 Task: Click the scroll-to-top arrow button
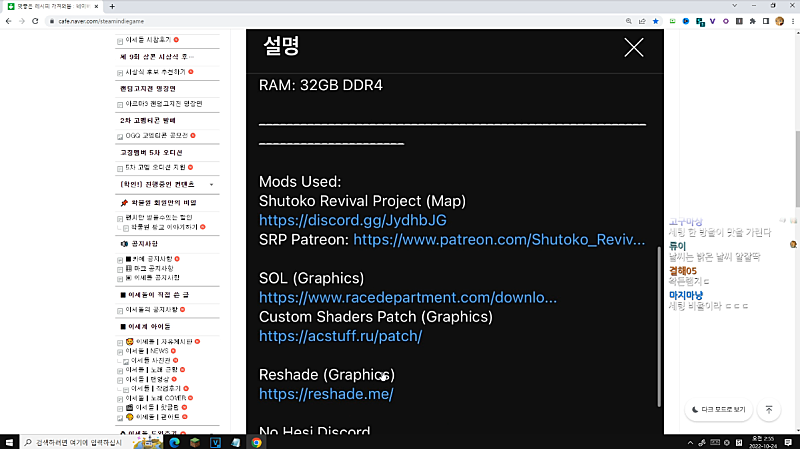tap(769, 410)
